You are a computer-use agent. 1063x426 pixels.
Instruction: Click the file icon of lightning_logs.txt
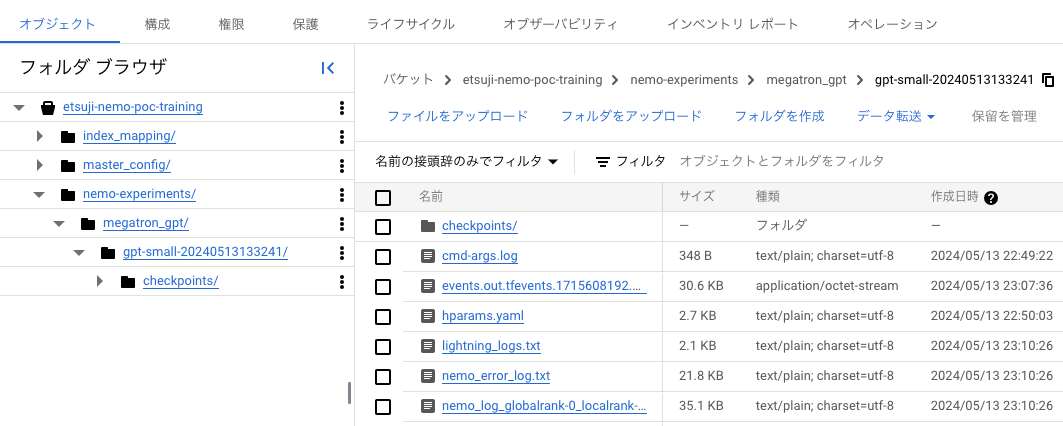428,346
